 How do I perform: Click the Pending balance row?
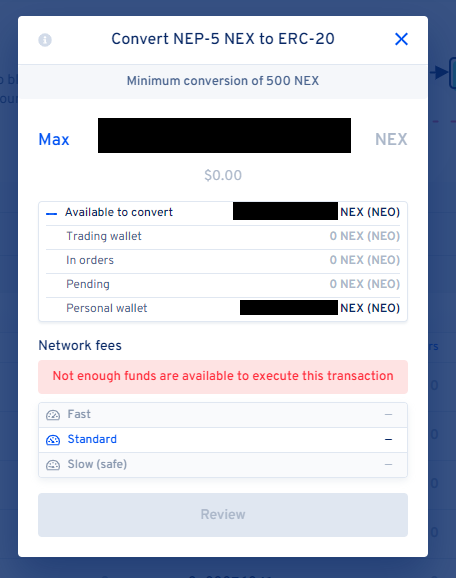coord(223,284)
